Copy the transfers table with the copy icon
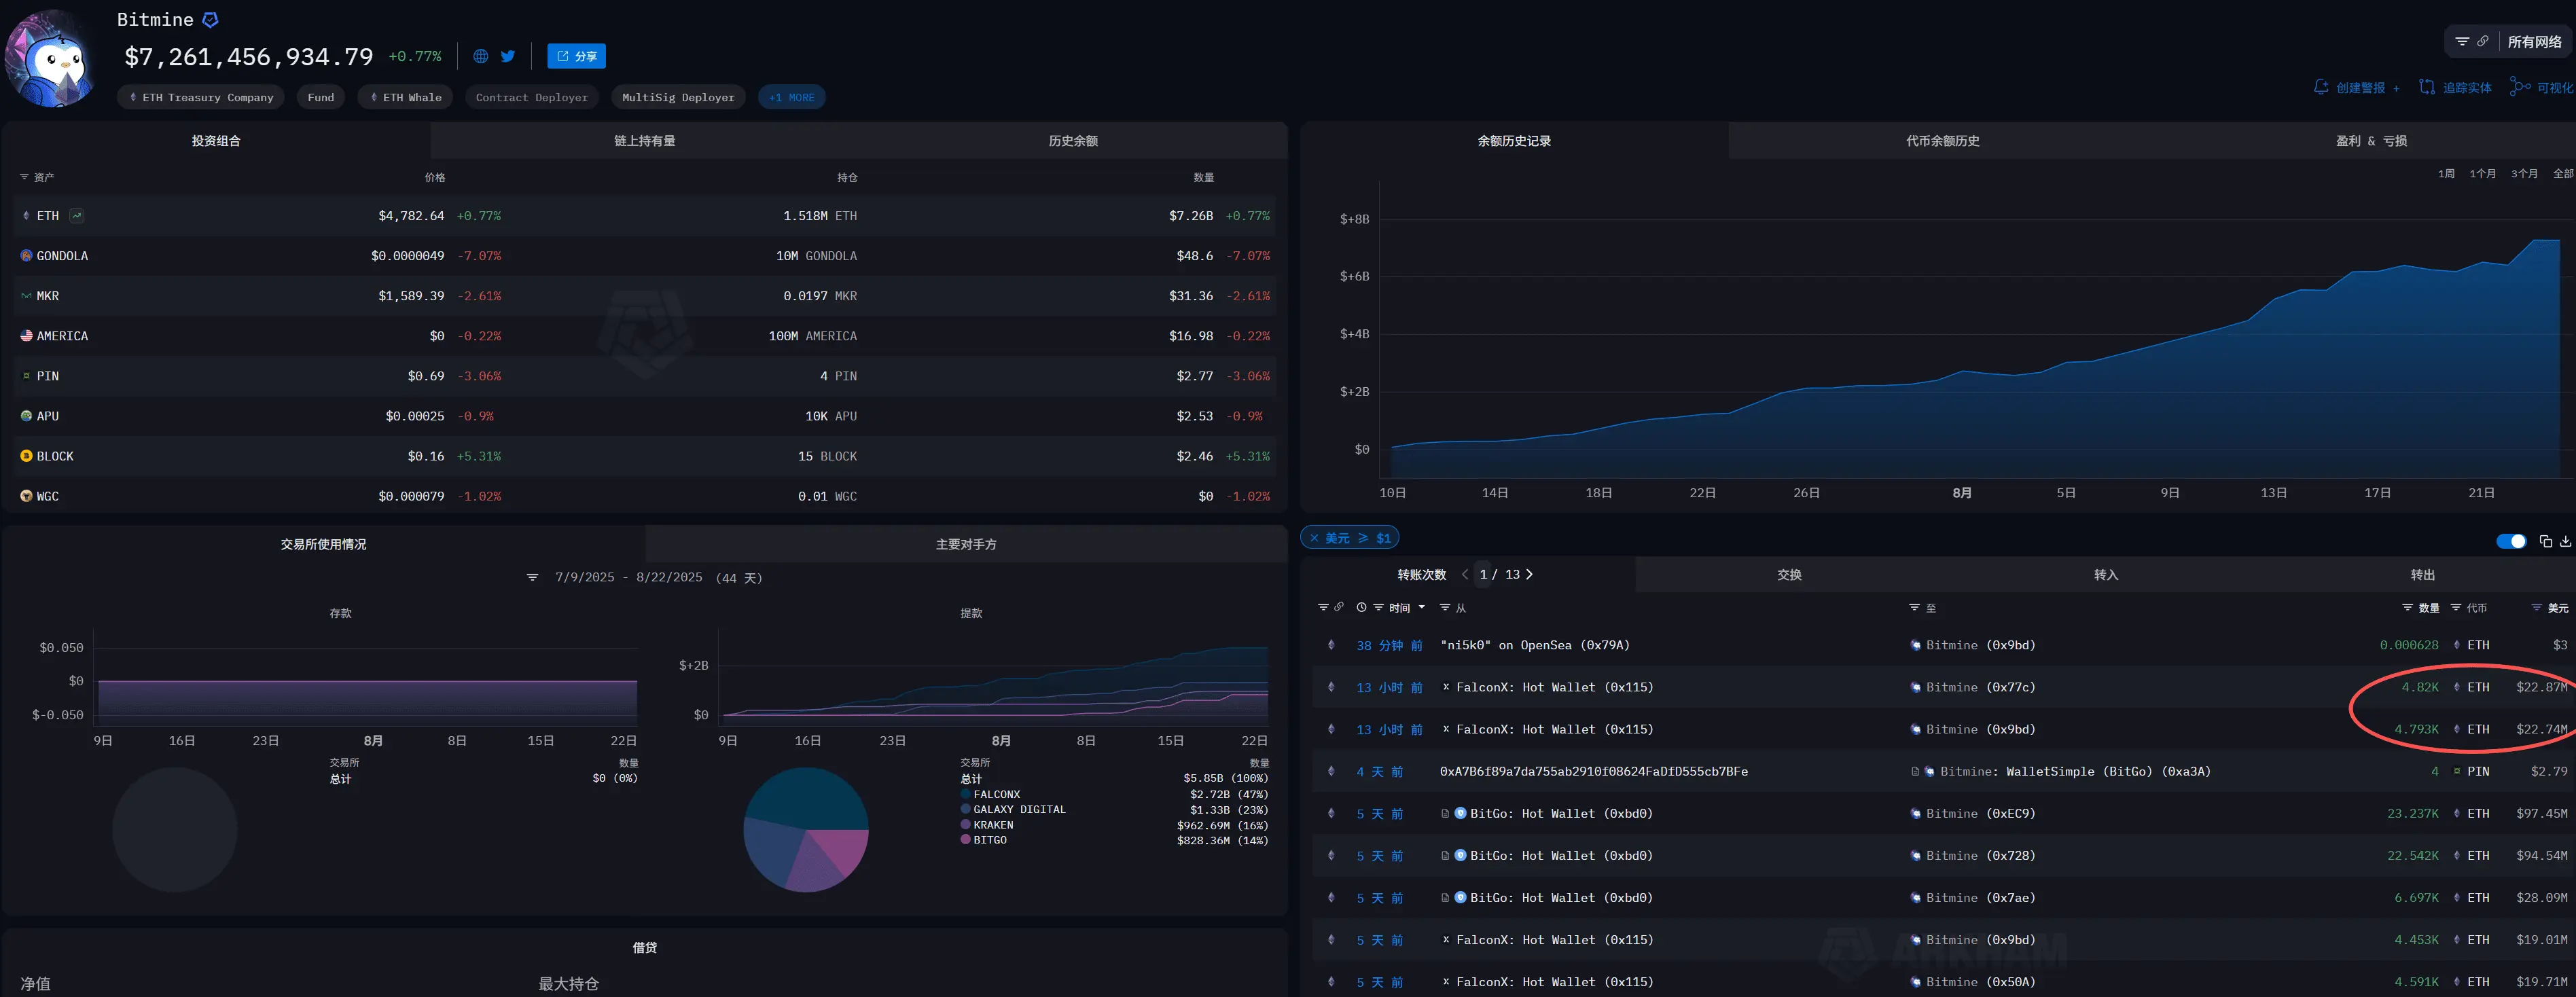Image resolution: width=2576 pixels, height=997 pixels. pyautogui.click(x=2545, y=541)
